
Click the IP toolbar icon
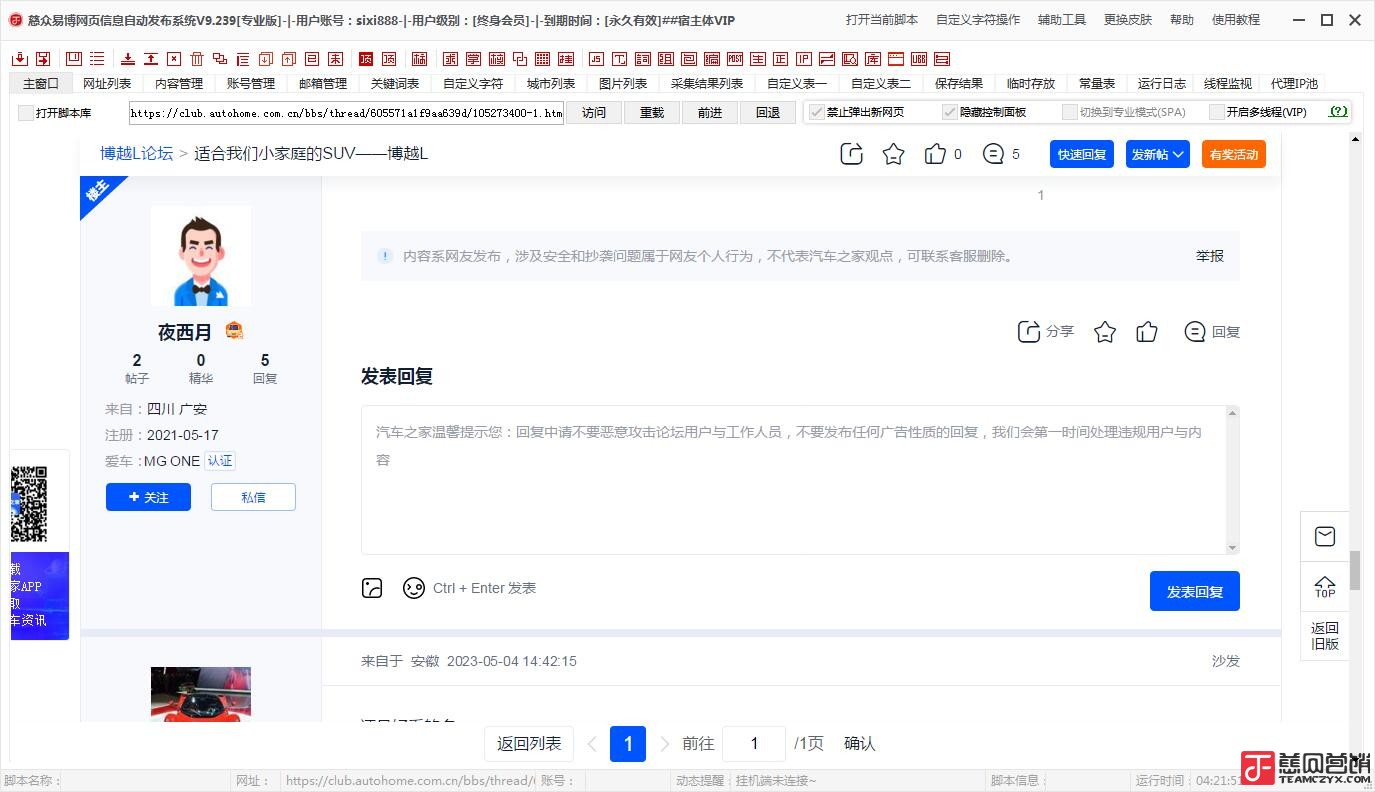point(804,59)
